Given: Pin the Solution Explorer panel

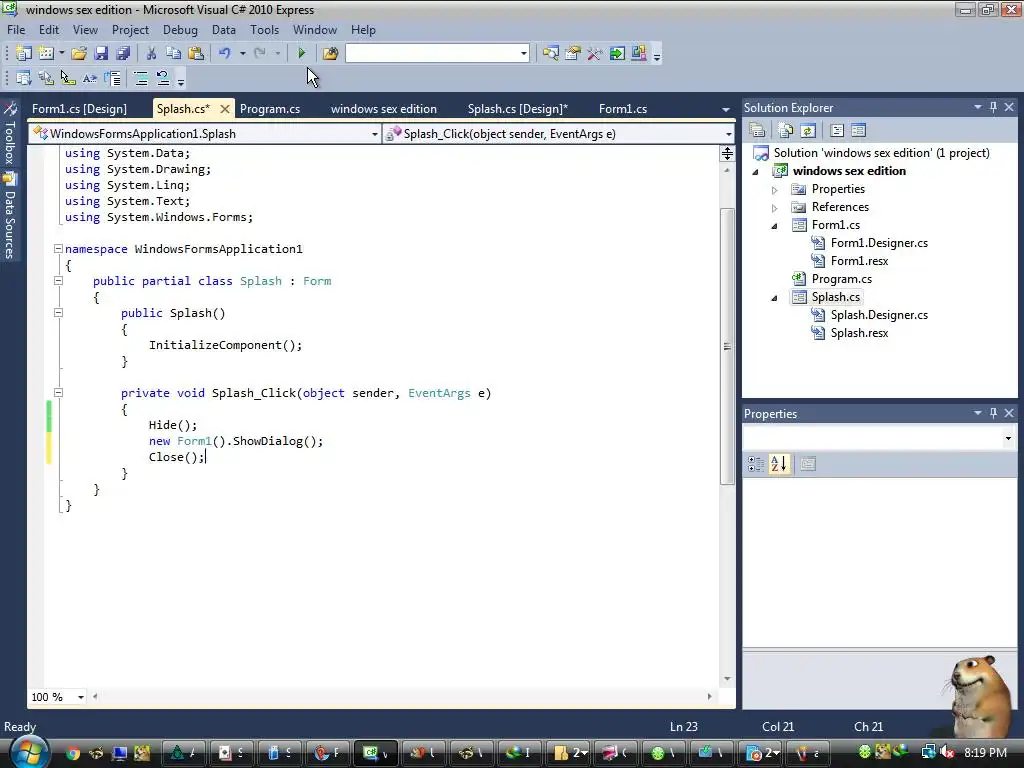Looking at the screenshot, I should 993,107.
